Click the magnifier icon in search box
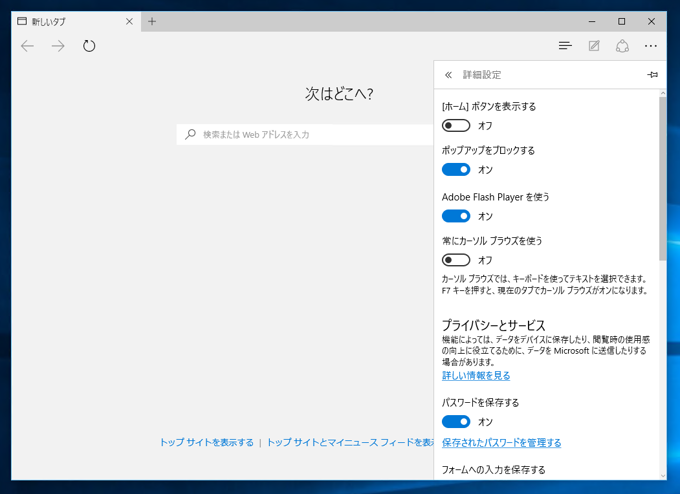 pyautogui.click(x=190, y=134)
